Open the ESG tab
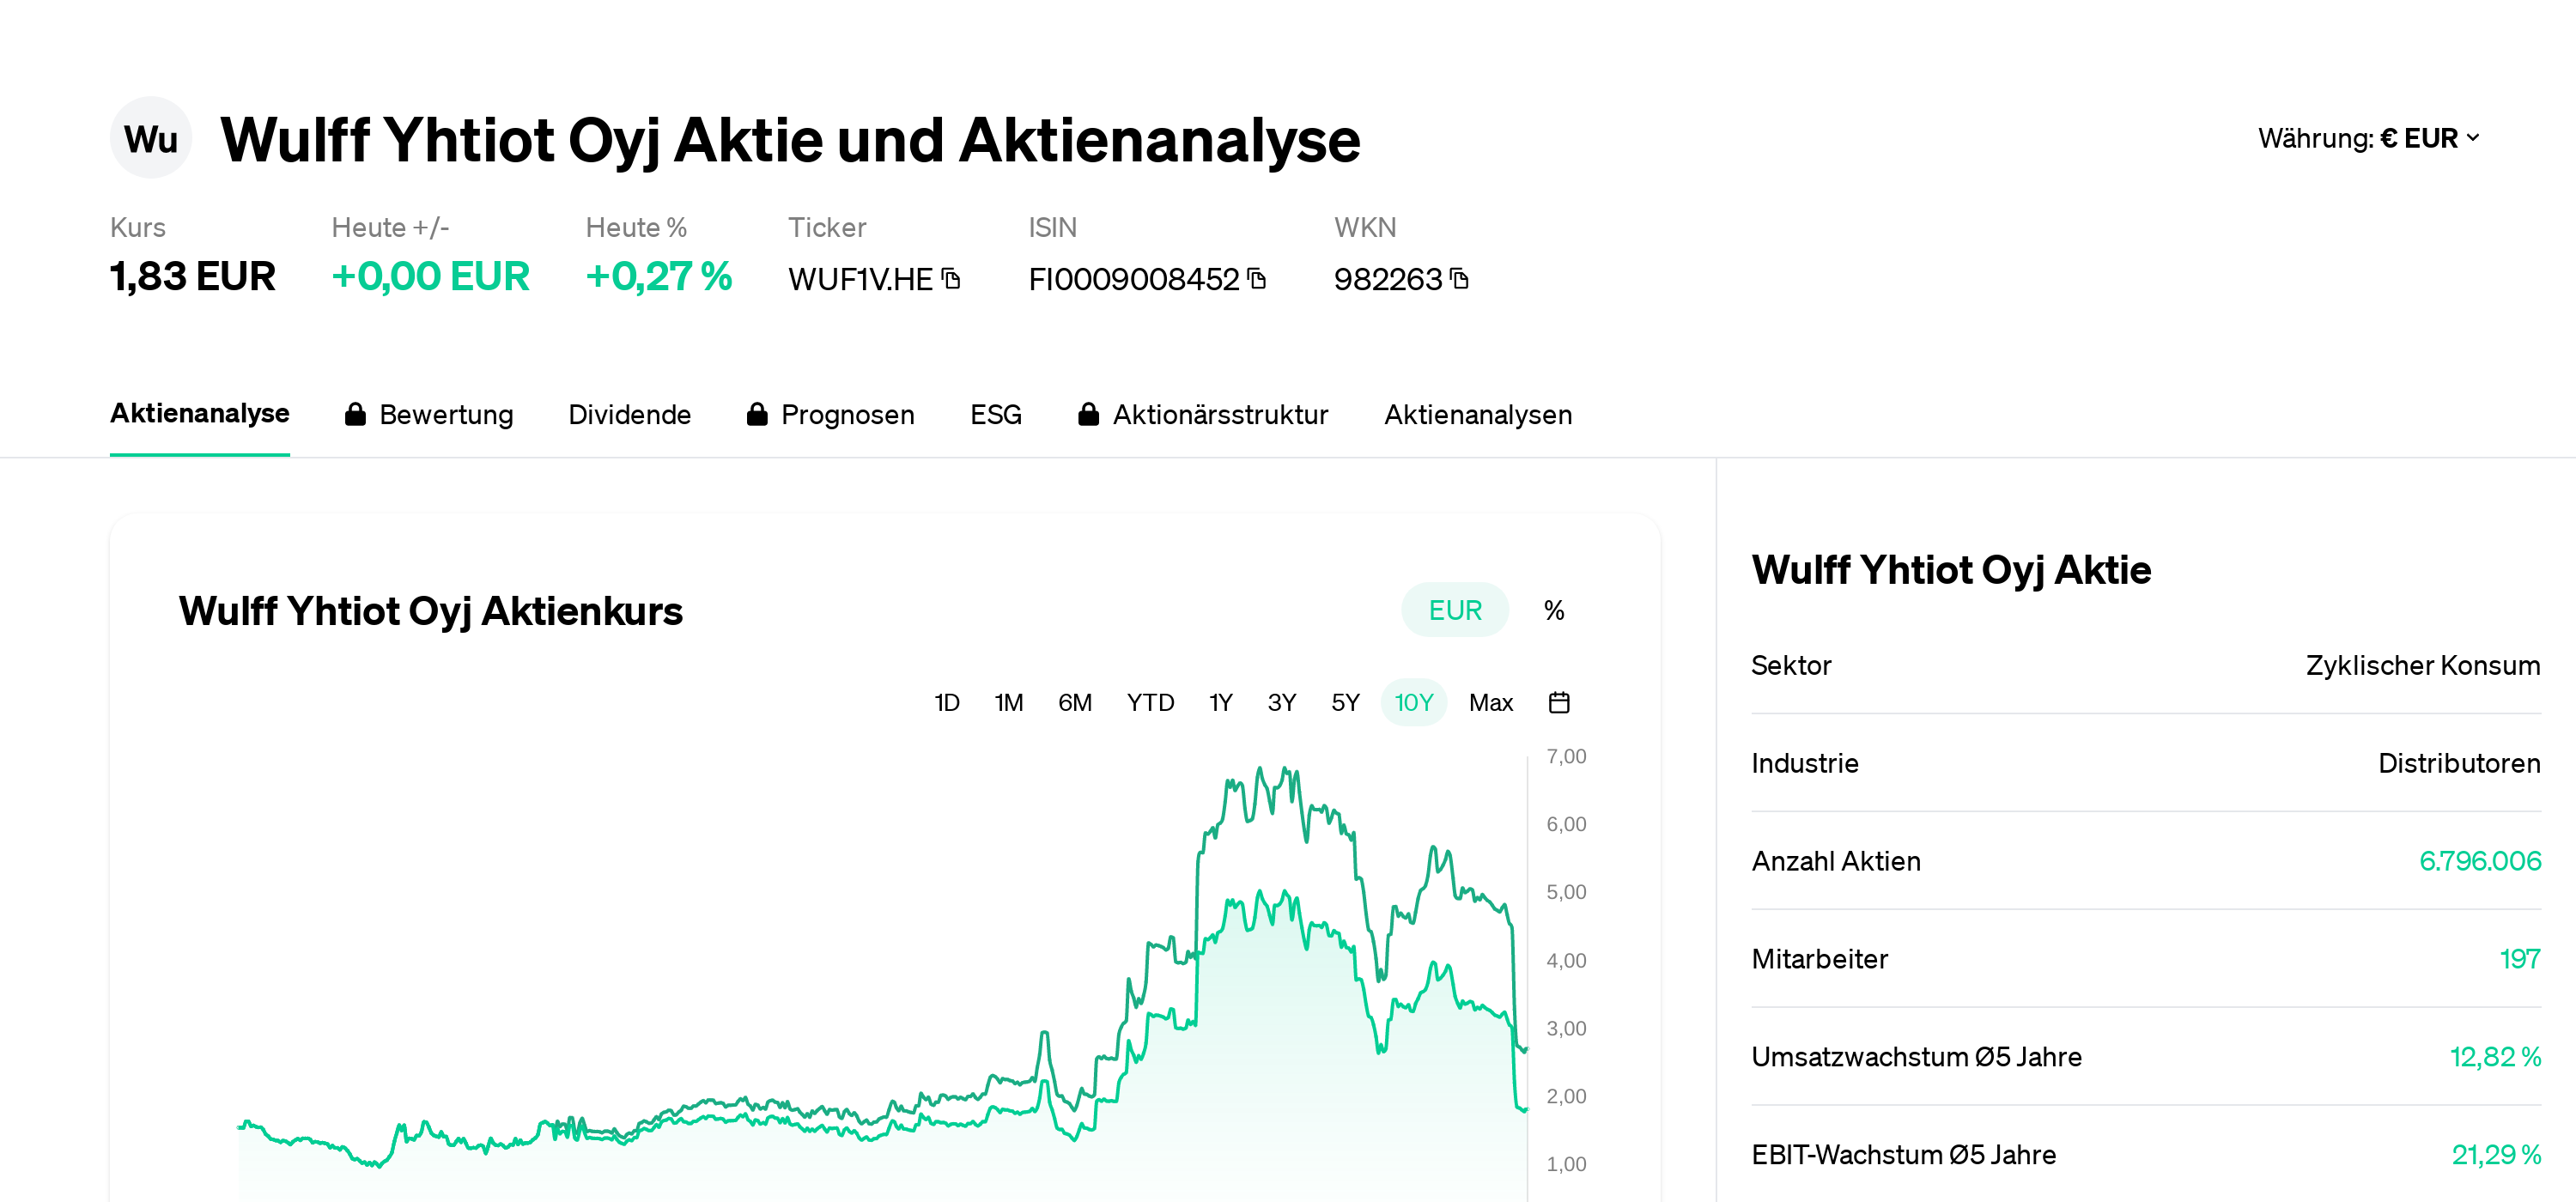2576x1202 pixels. pos(996,414)
